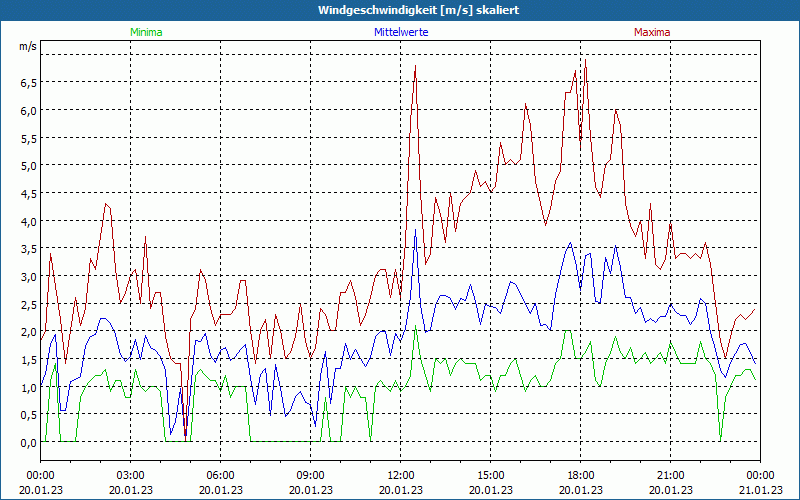Image resolution: width=800 pixels, height=500 pixels.
Task: Click the '18:00' time axis label
Action: coord(581,476)
